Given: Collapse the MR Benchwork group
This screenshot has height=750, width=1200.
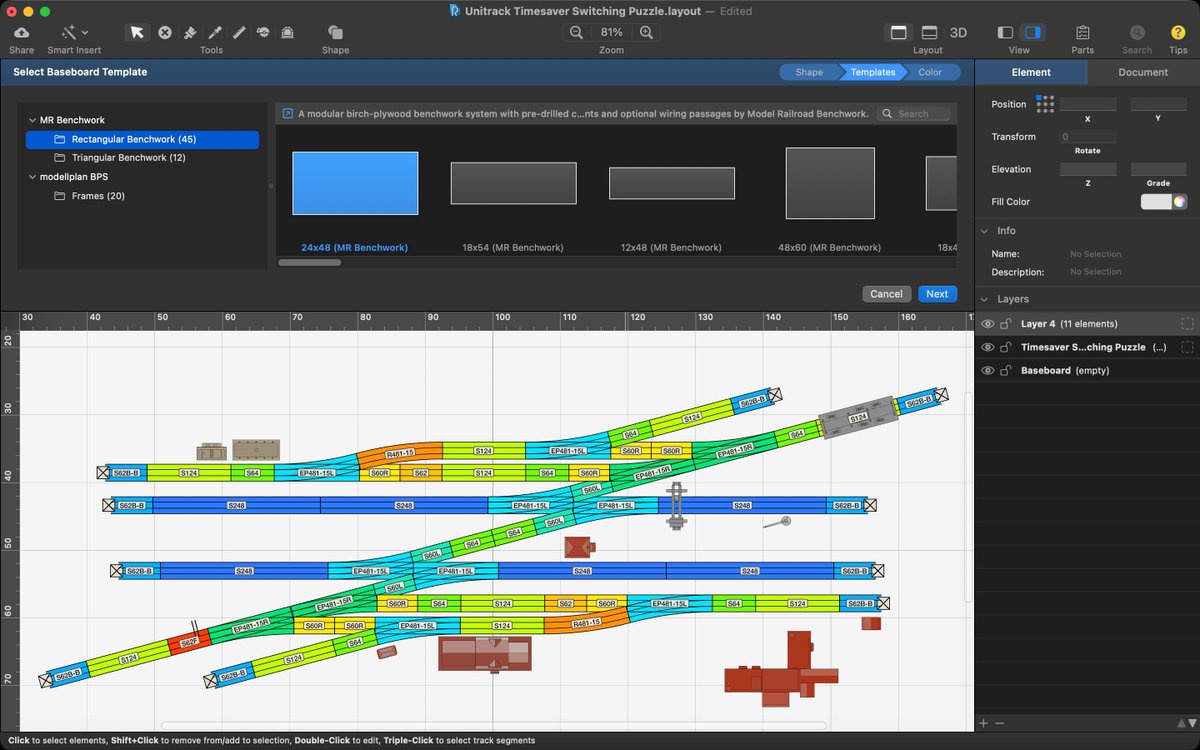Looking at the screenshot, I should (32, 120).
